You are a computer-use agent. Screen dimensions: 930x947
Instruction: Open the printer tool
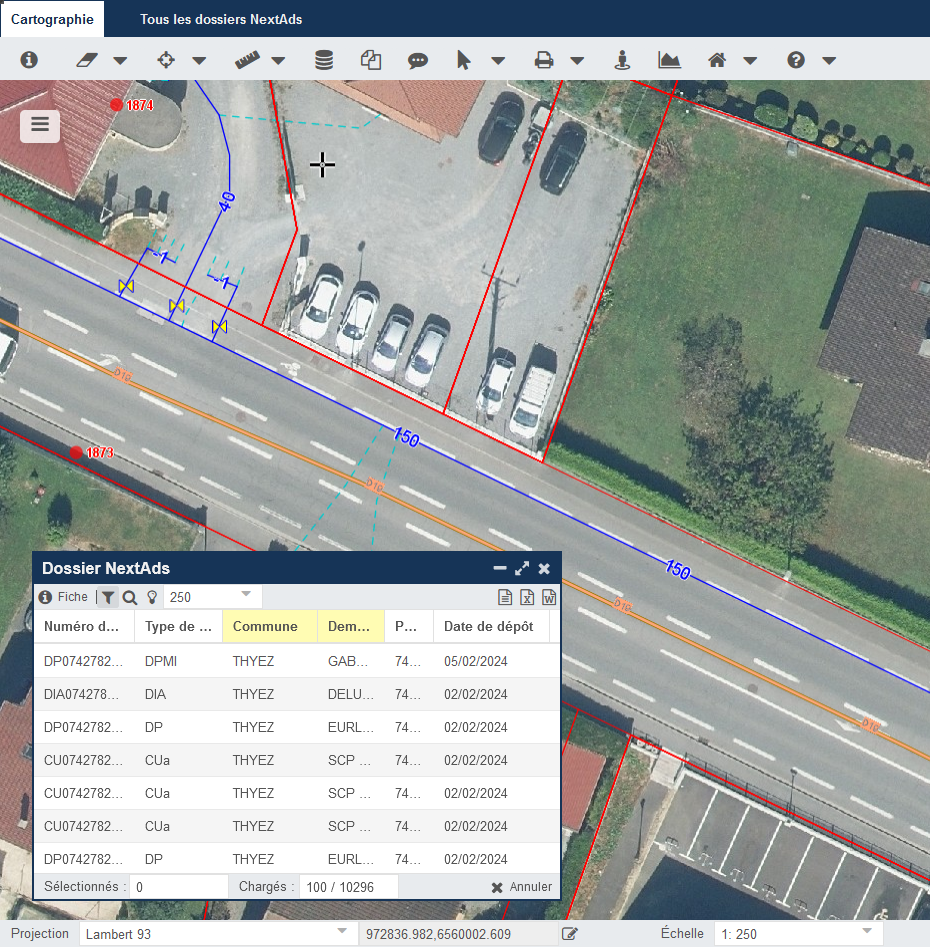point(544,60)
